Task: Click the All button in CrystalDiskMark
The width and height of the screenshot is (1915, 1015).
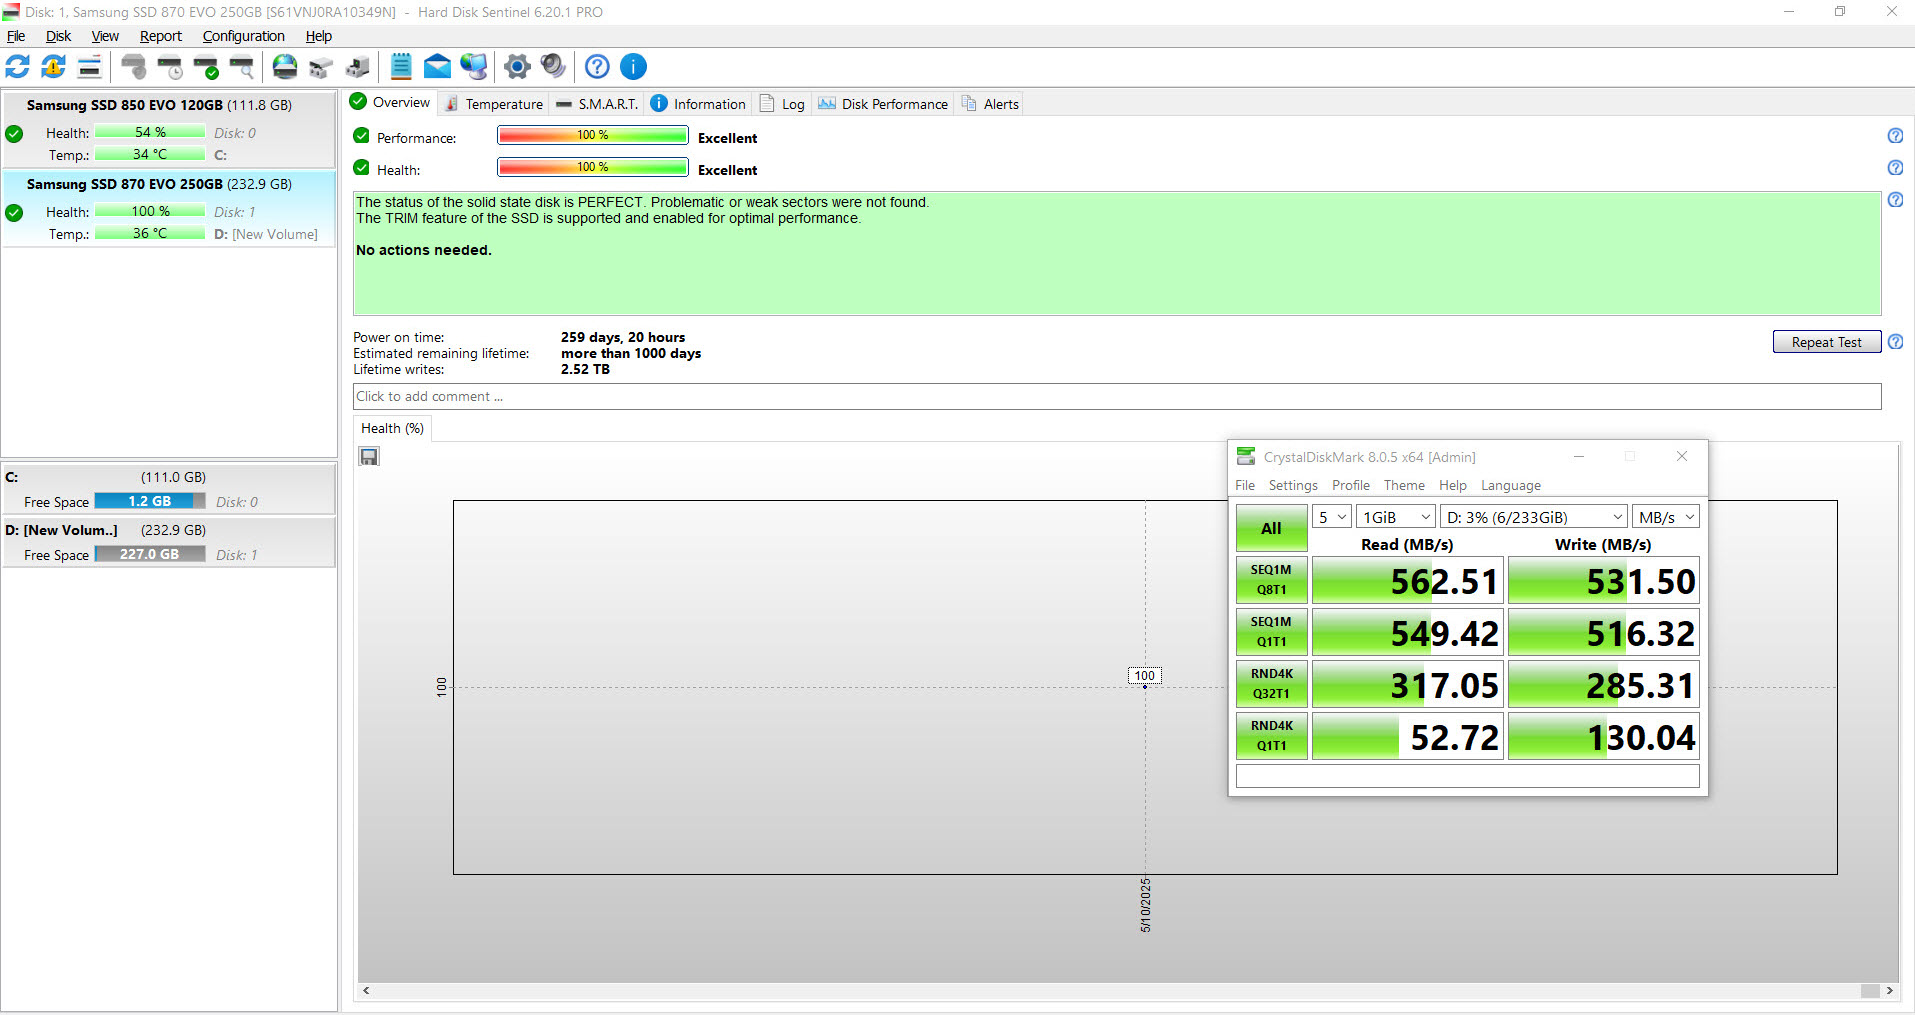Action: click(x=1271, y=528)
